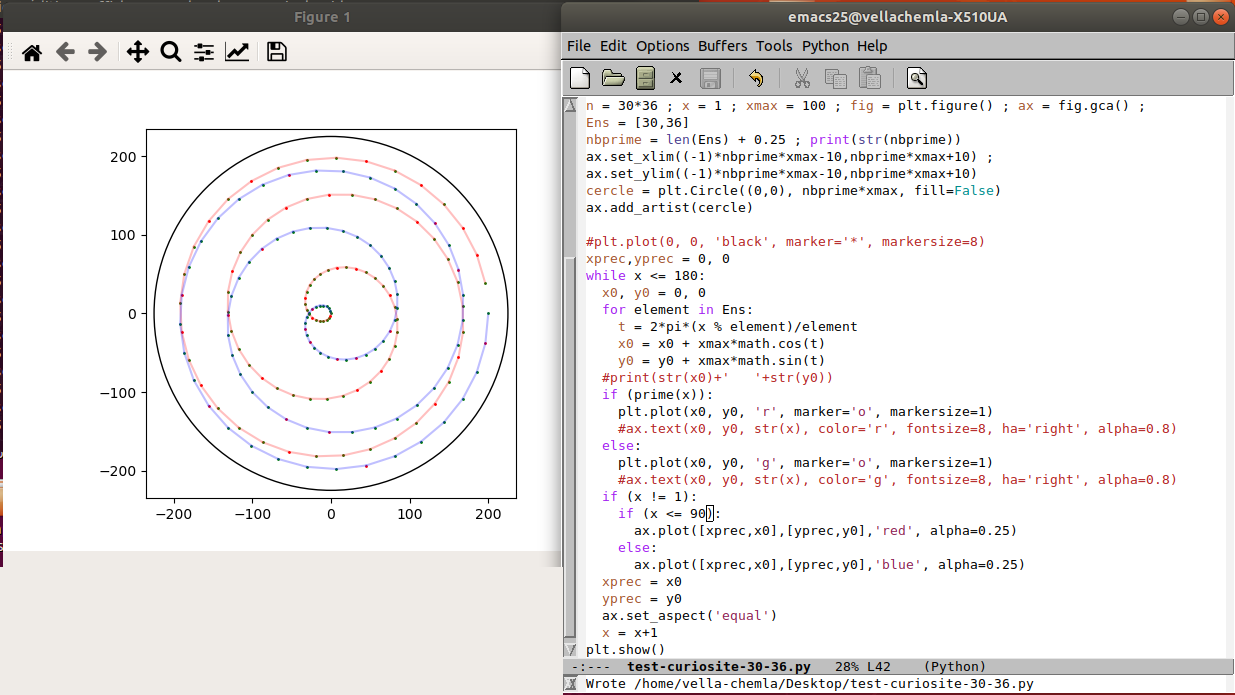Image resolution: width=1235 pixels, height=695 pixels.
Task: Click the New file icon in Emacs
Action: click(x=580, y=78)
